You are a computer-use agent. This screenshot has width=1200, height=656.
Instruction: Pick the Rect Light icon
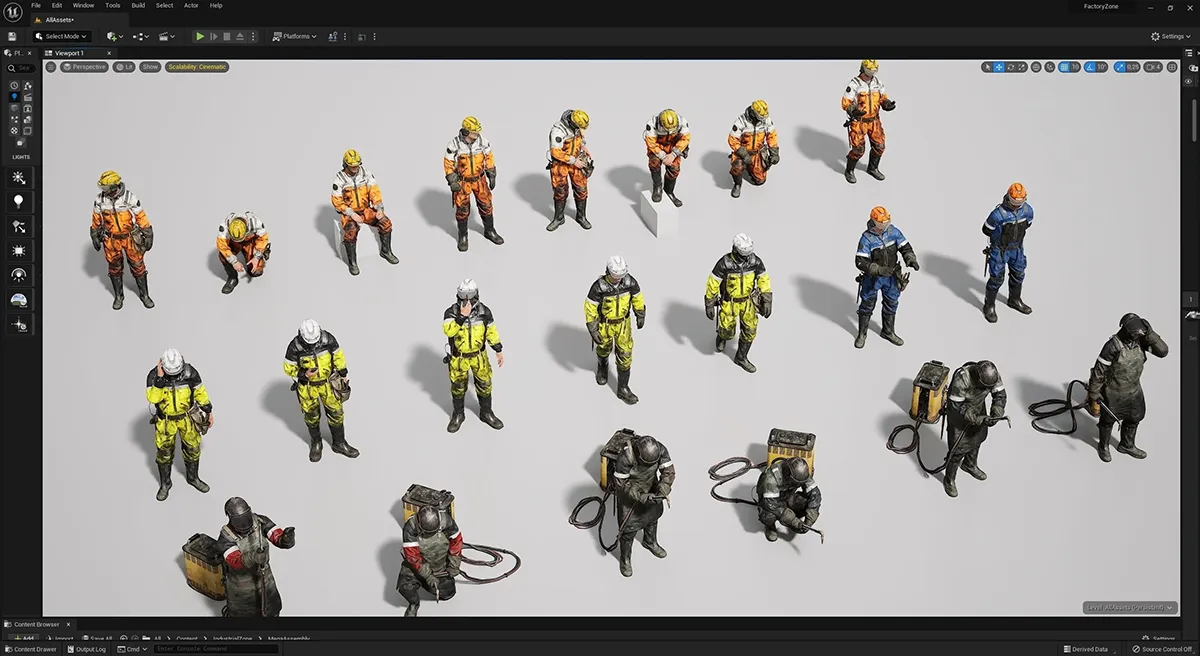click(19, 250)
